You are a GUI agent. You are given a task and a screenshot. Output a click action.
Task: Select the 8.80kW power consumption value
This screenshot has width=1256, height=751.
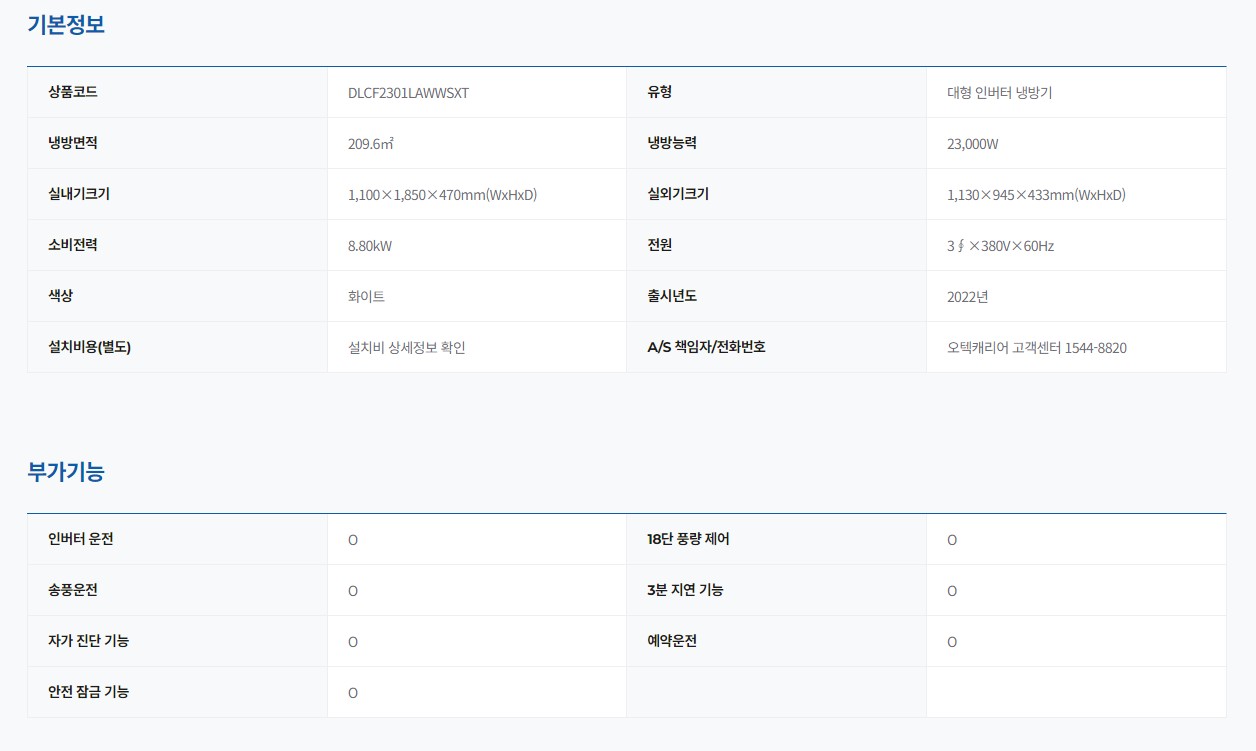[x=370, y=246]
